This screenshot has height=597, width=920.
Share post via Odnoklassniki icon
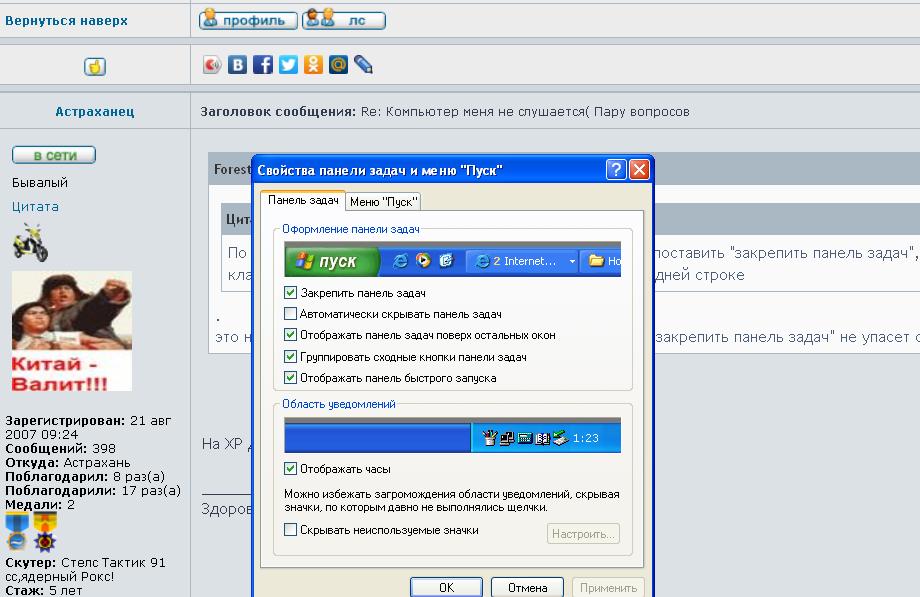pyautogui.click(x=313, y=65)
